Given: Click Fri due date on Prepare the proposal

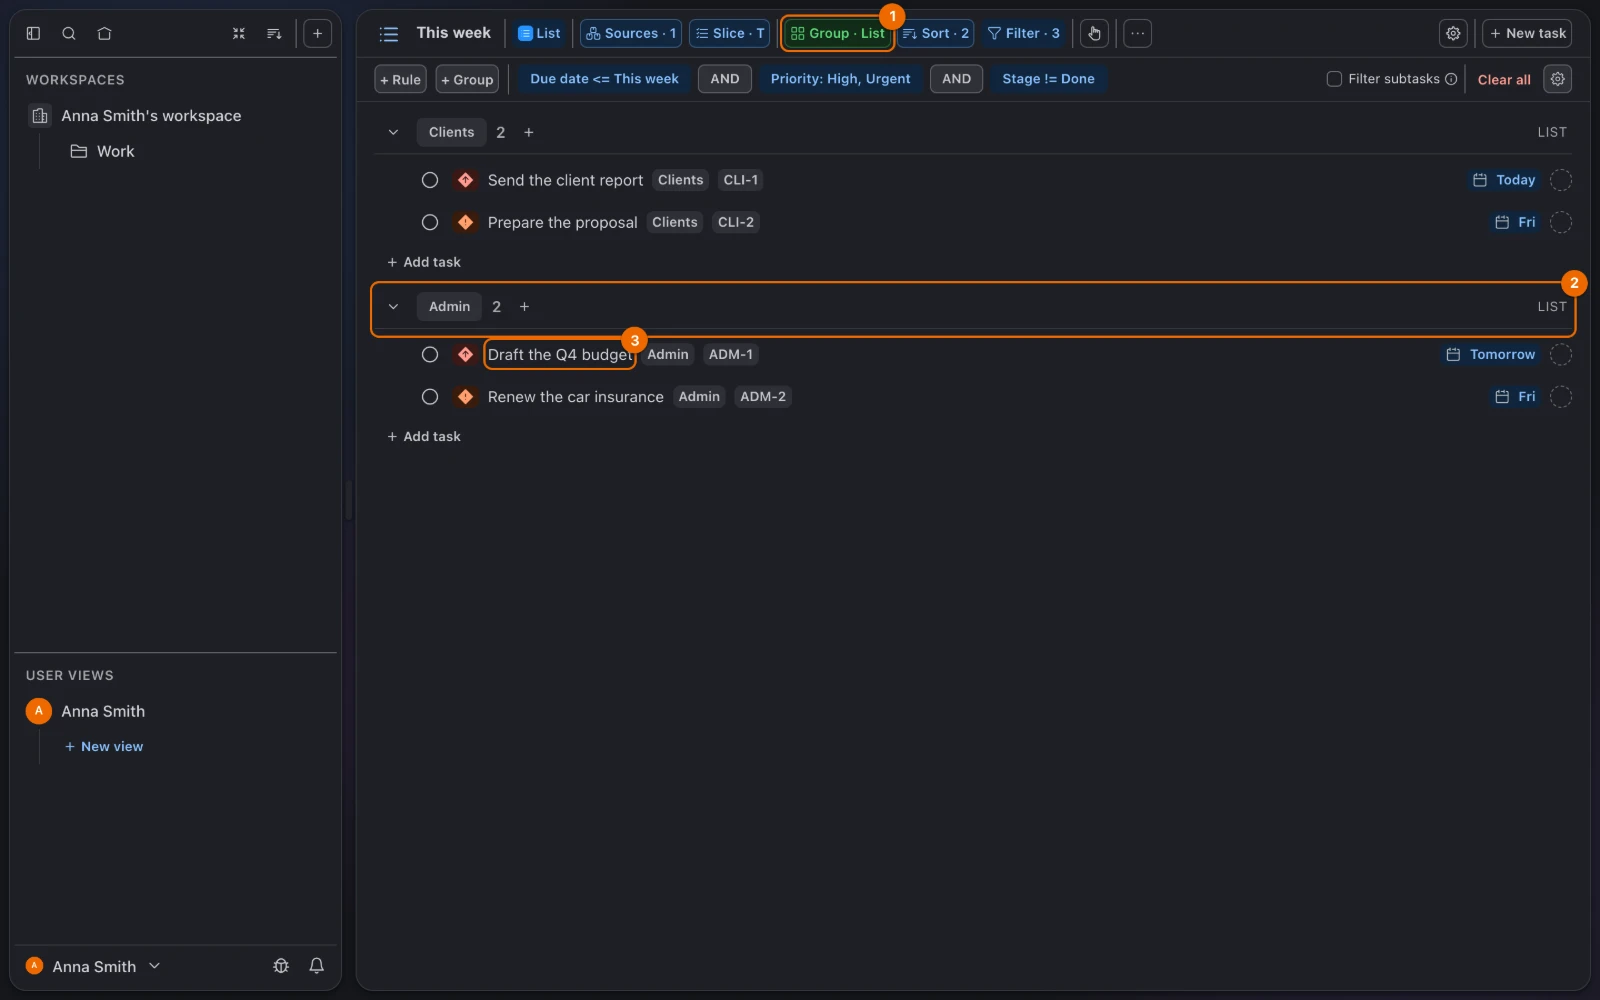Looking at the screenshot, I should click(1515, 222).
